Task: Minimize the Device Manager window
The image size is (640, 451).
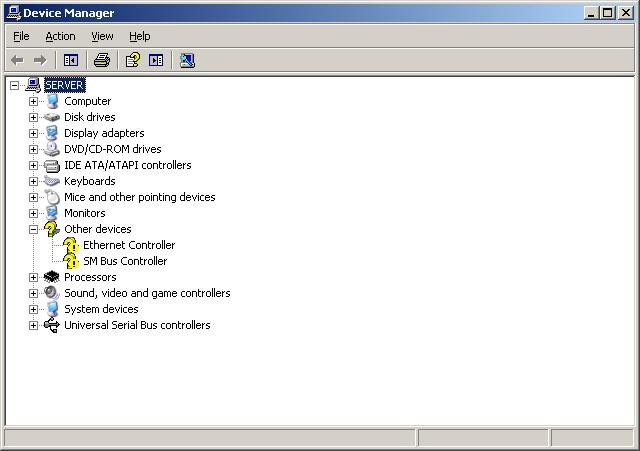Action: click(x=591, y=13)
